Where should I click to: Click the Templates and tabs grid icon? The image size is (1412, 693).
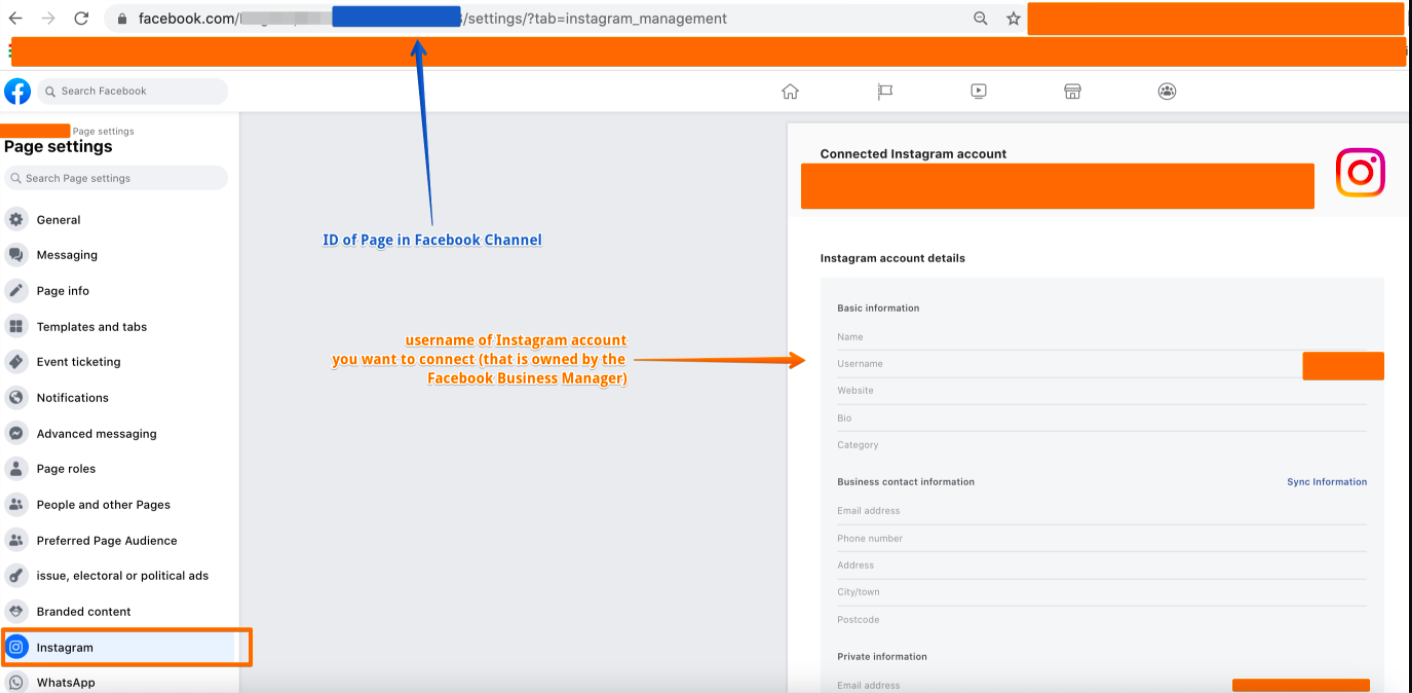point(16,327)
